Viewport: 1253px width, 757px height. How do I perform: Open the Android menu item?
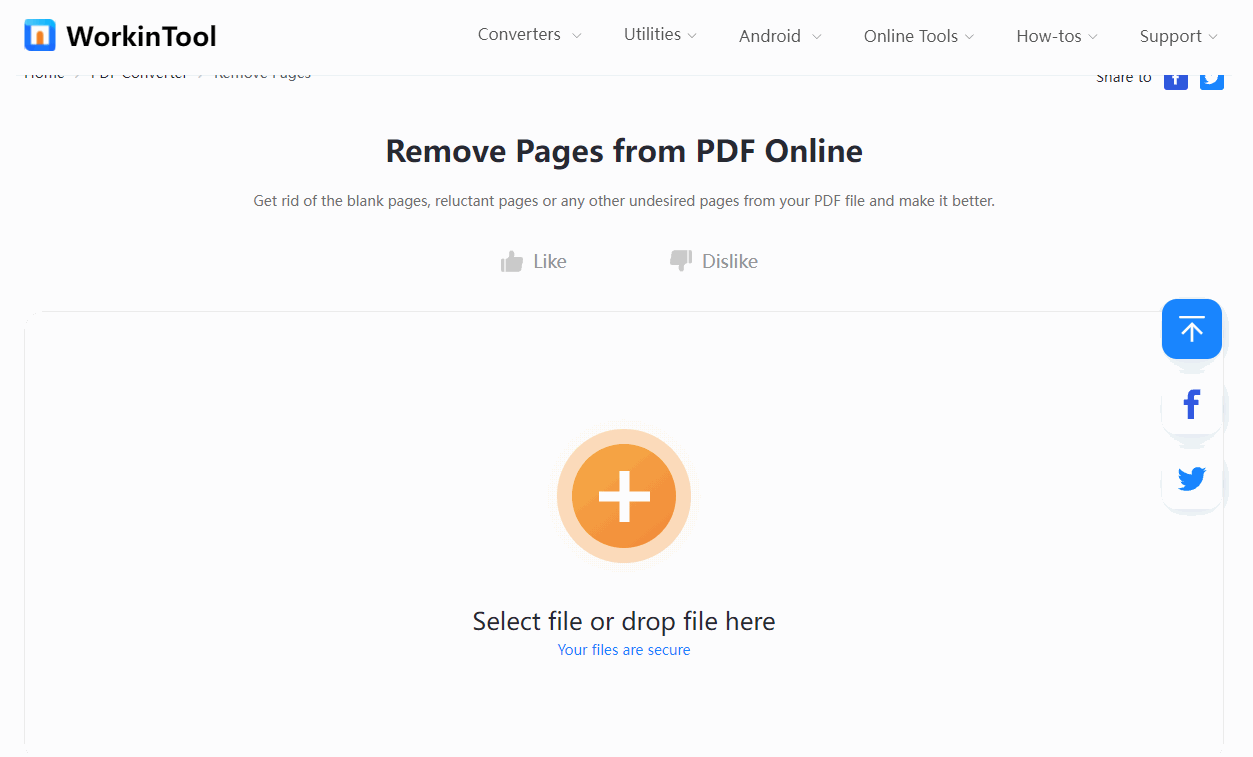pos(772,34)
